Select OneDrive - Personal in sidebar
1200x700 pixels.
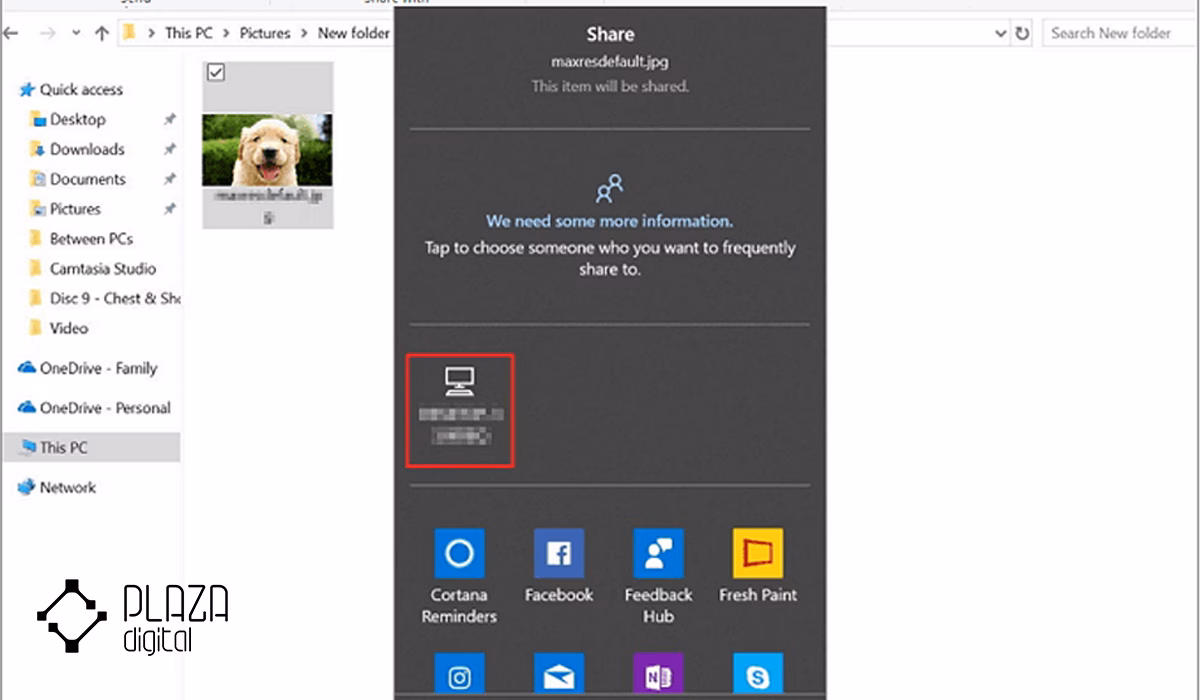point(105,408)
